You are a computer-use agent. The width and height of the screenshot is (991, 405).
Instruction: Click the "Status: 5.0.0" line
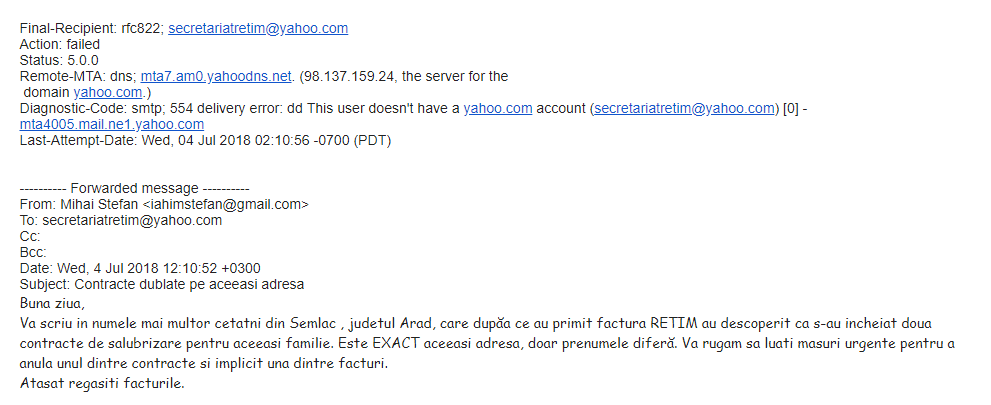[x=59, y=61]
